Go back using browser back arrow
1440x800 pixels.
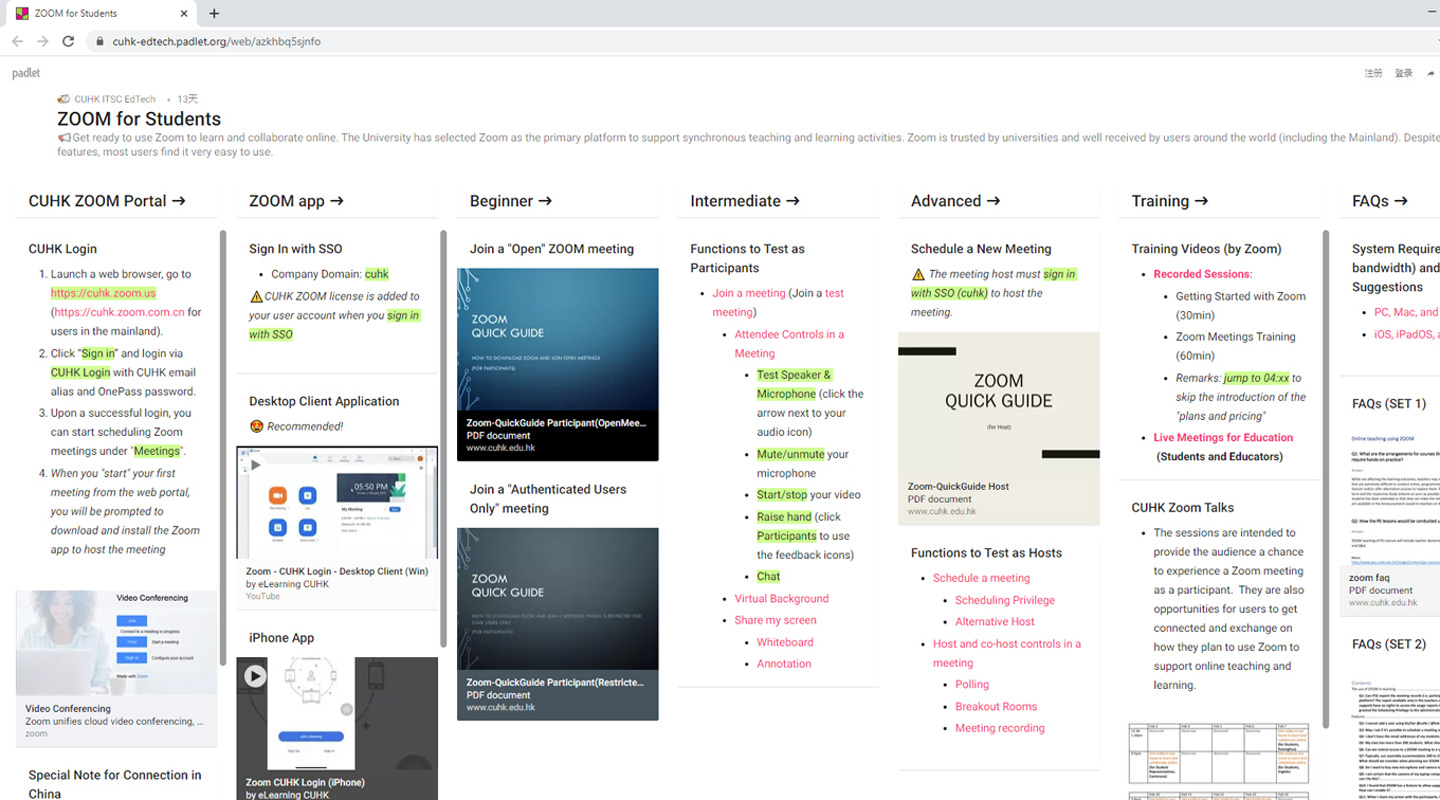tap(17, 41)
